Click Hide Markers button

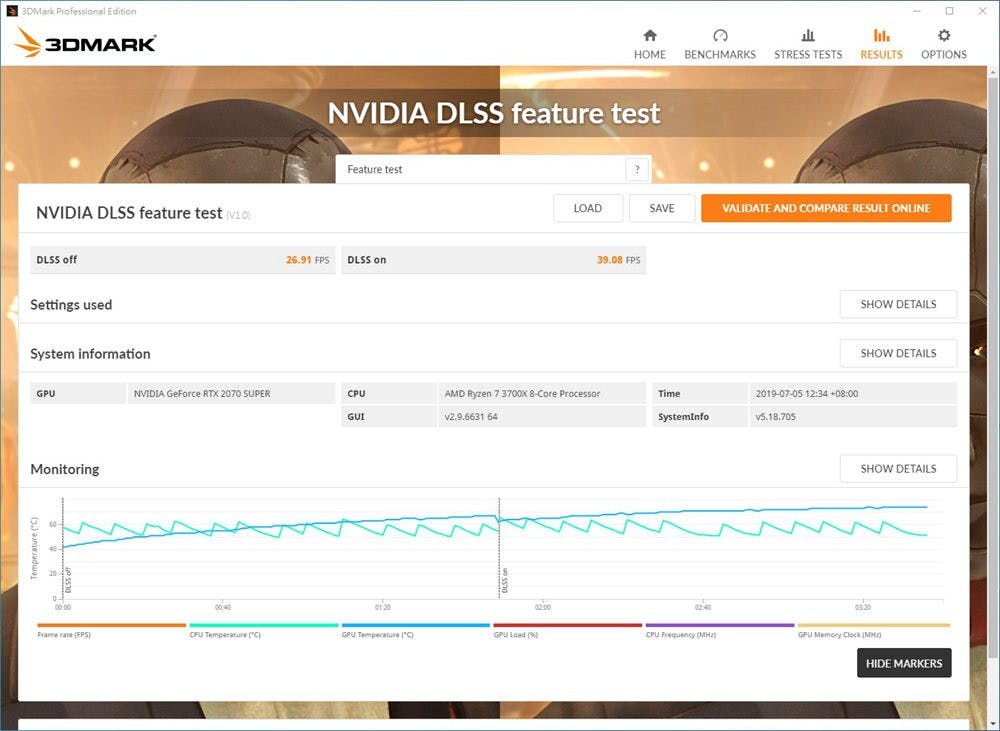tap(904, 663)
